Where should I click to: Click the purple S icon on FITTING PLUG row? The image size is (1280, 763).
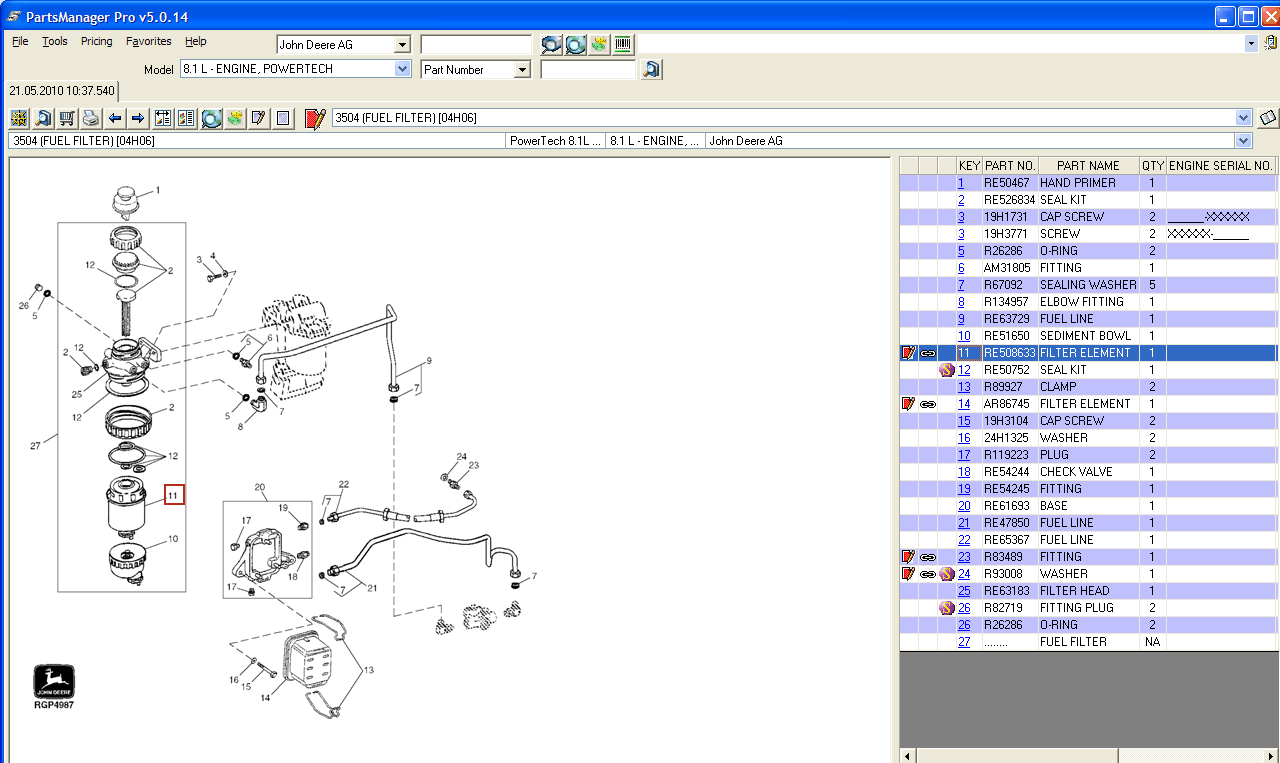947,608
